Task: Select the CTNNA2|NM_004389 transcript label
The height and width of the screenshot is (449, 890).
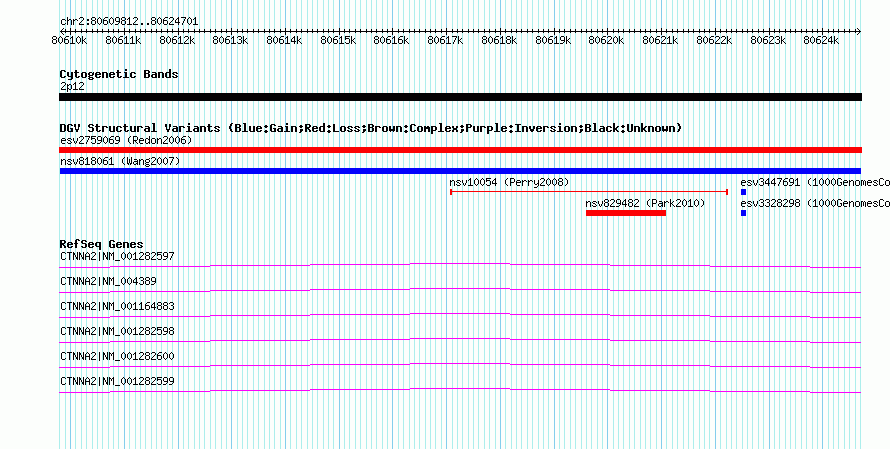Action: (108, 282)
